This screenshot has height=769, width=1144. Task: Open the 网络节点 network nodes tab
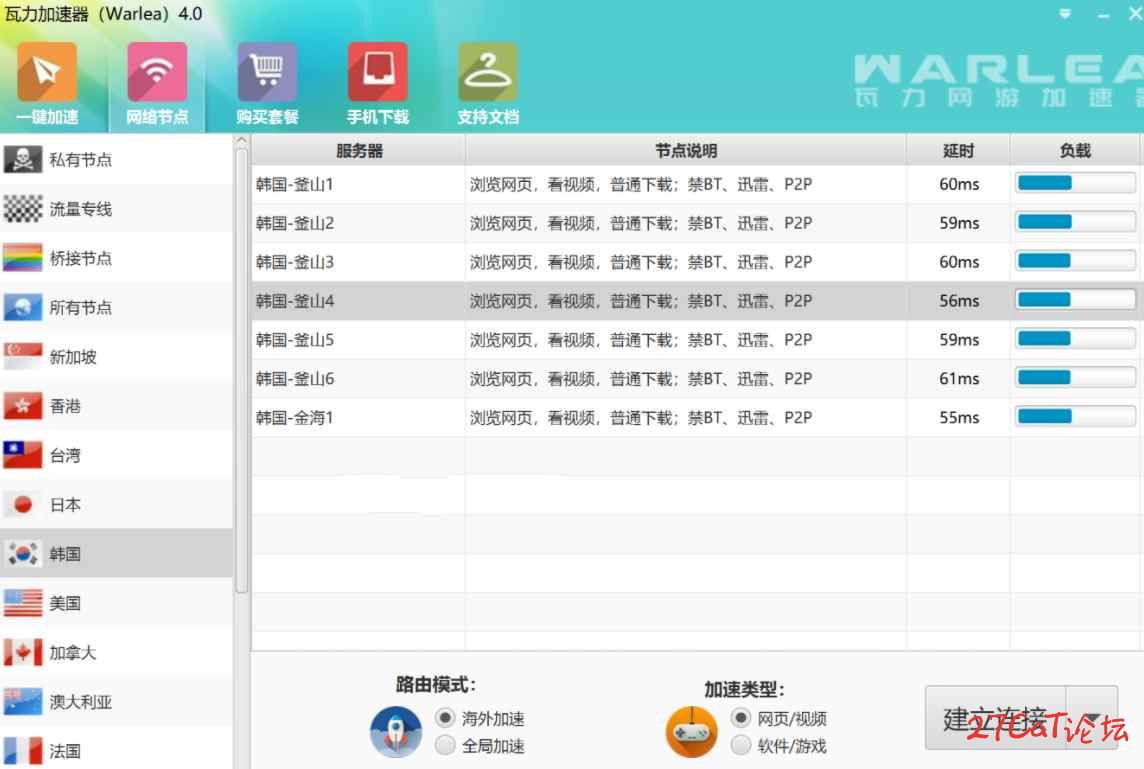click(157, 85)
